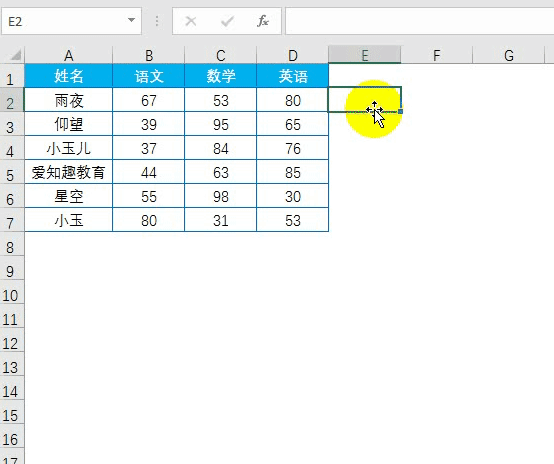Open the Name Box dropdown arrow
Viewport: 554px width, 464px height.
coord(131,20)
